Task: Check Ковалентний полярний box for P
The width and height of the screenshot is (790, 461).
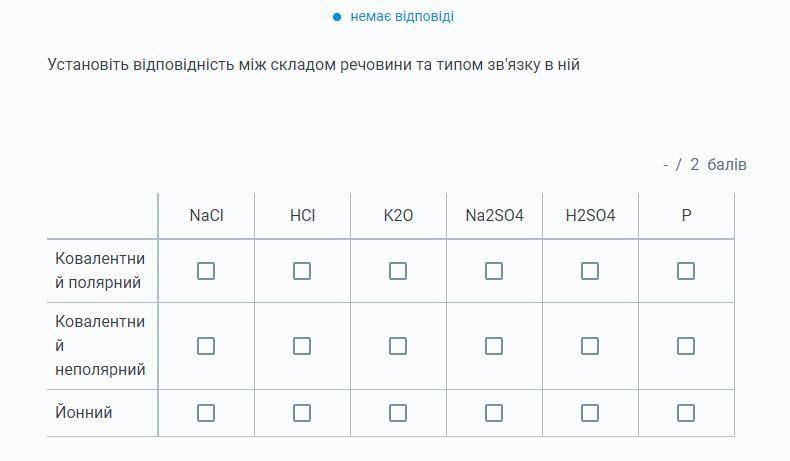Action: tap(686, 271)
